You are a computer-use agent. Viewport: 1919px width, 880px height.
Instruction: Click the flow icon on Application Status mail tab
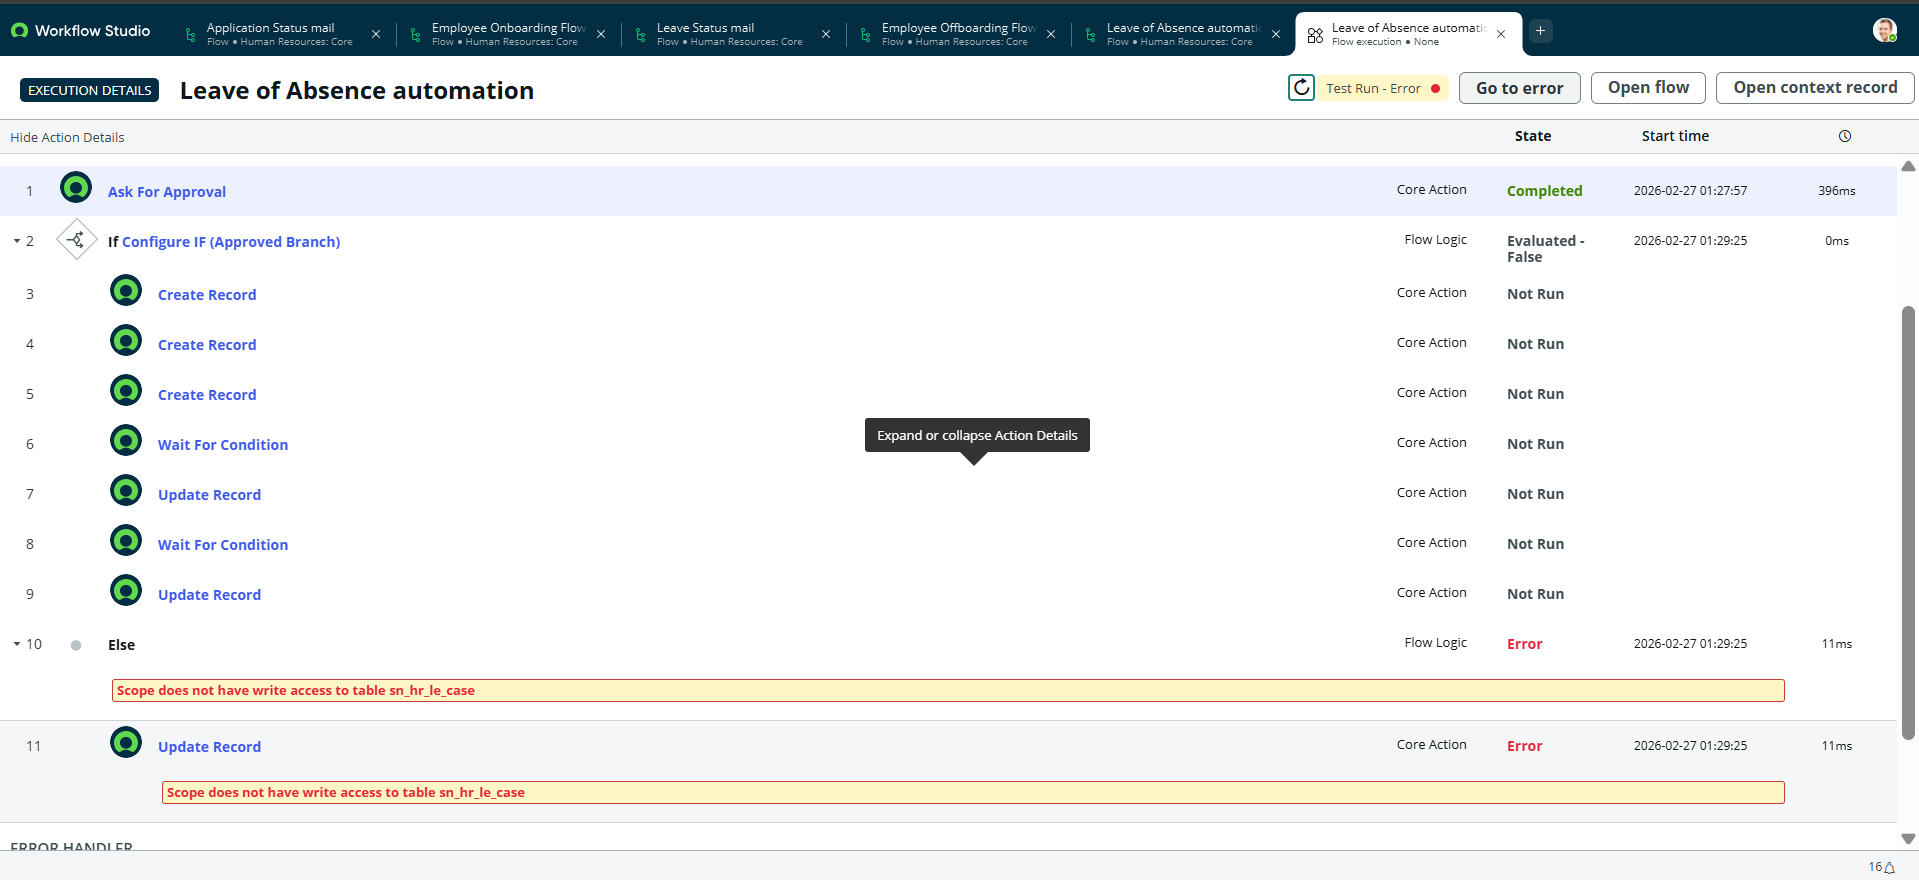191,35
